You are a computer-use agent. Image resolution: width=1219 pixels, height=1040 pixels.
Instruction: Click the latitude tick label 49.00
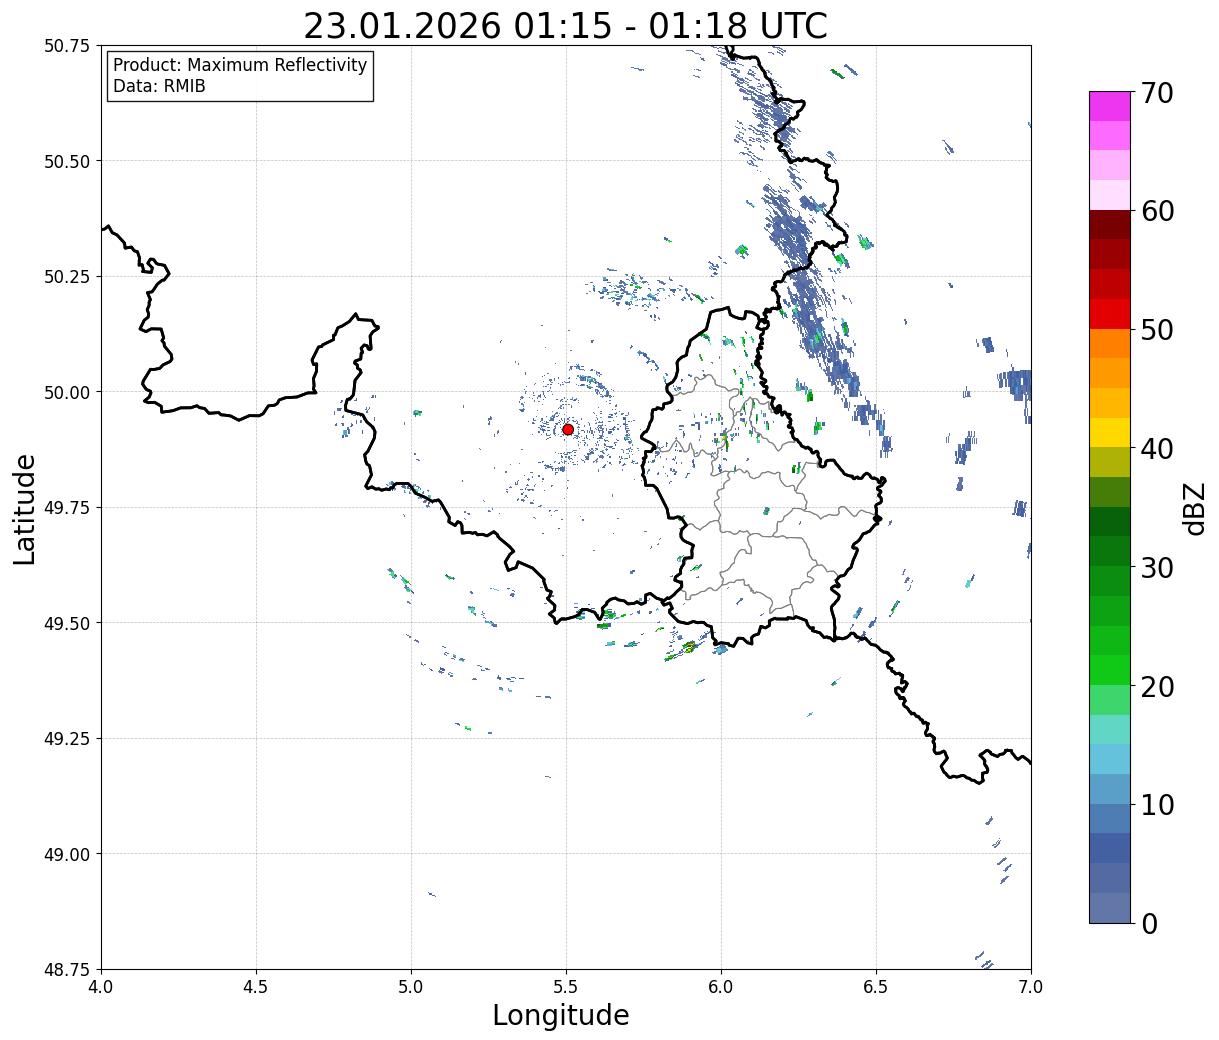67,854
